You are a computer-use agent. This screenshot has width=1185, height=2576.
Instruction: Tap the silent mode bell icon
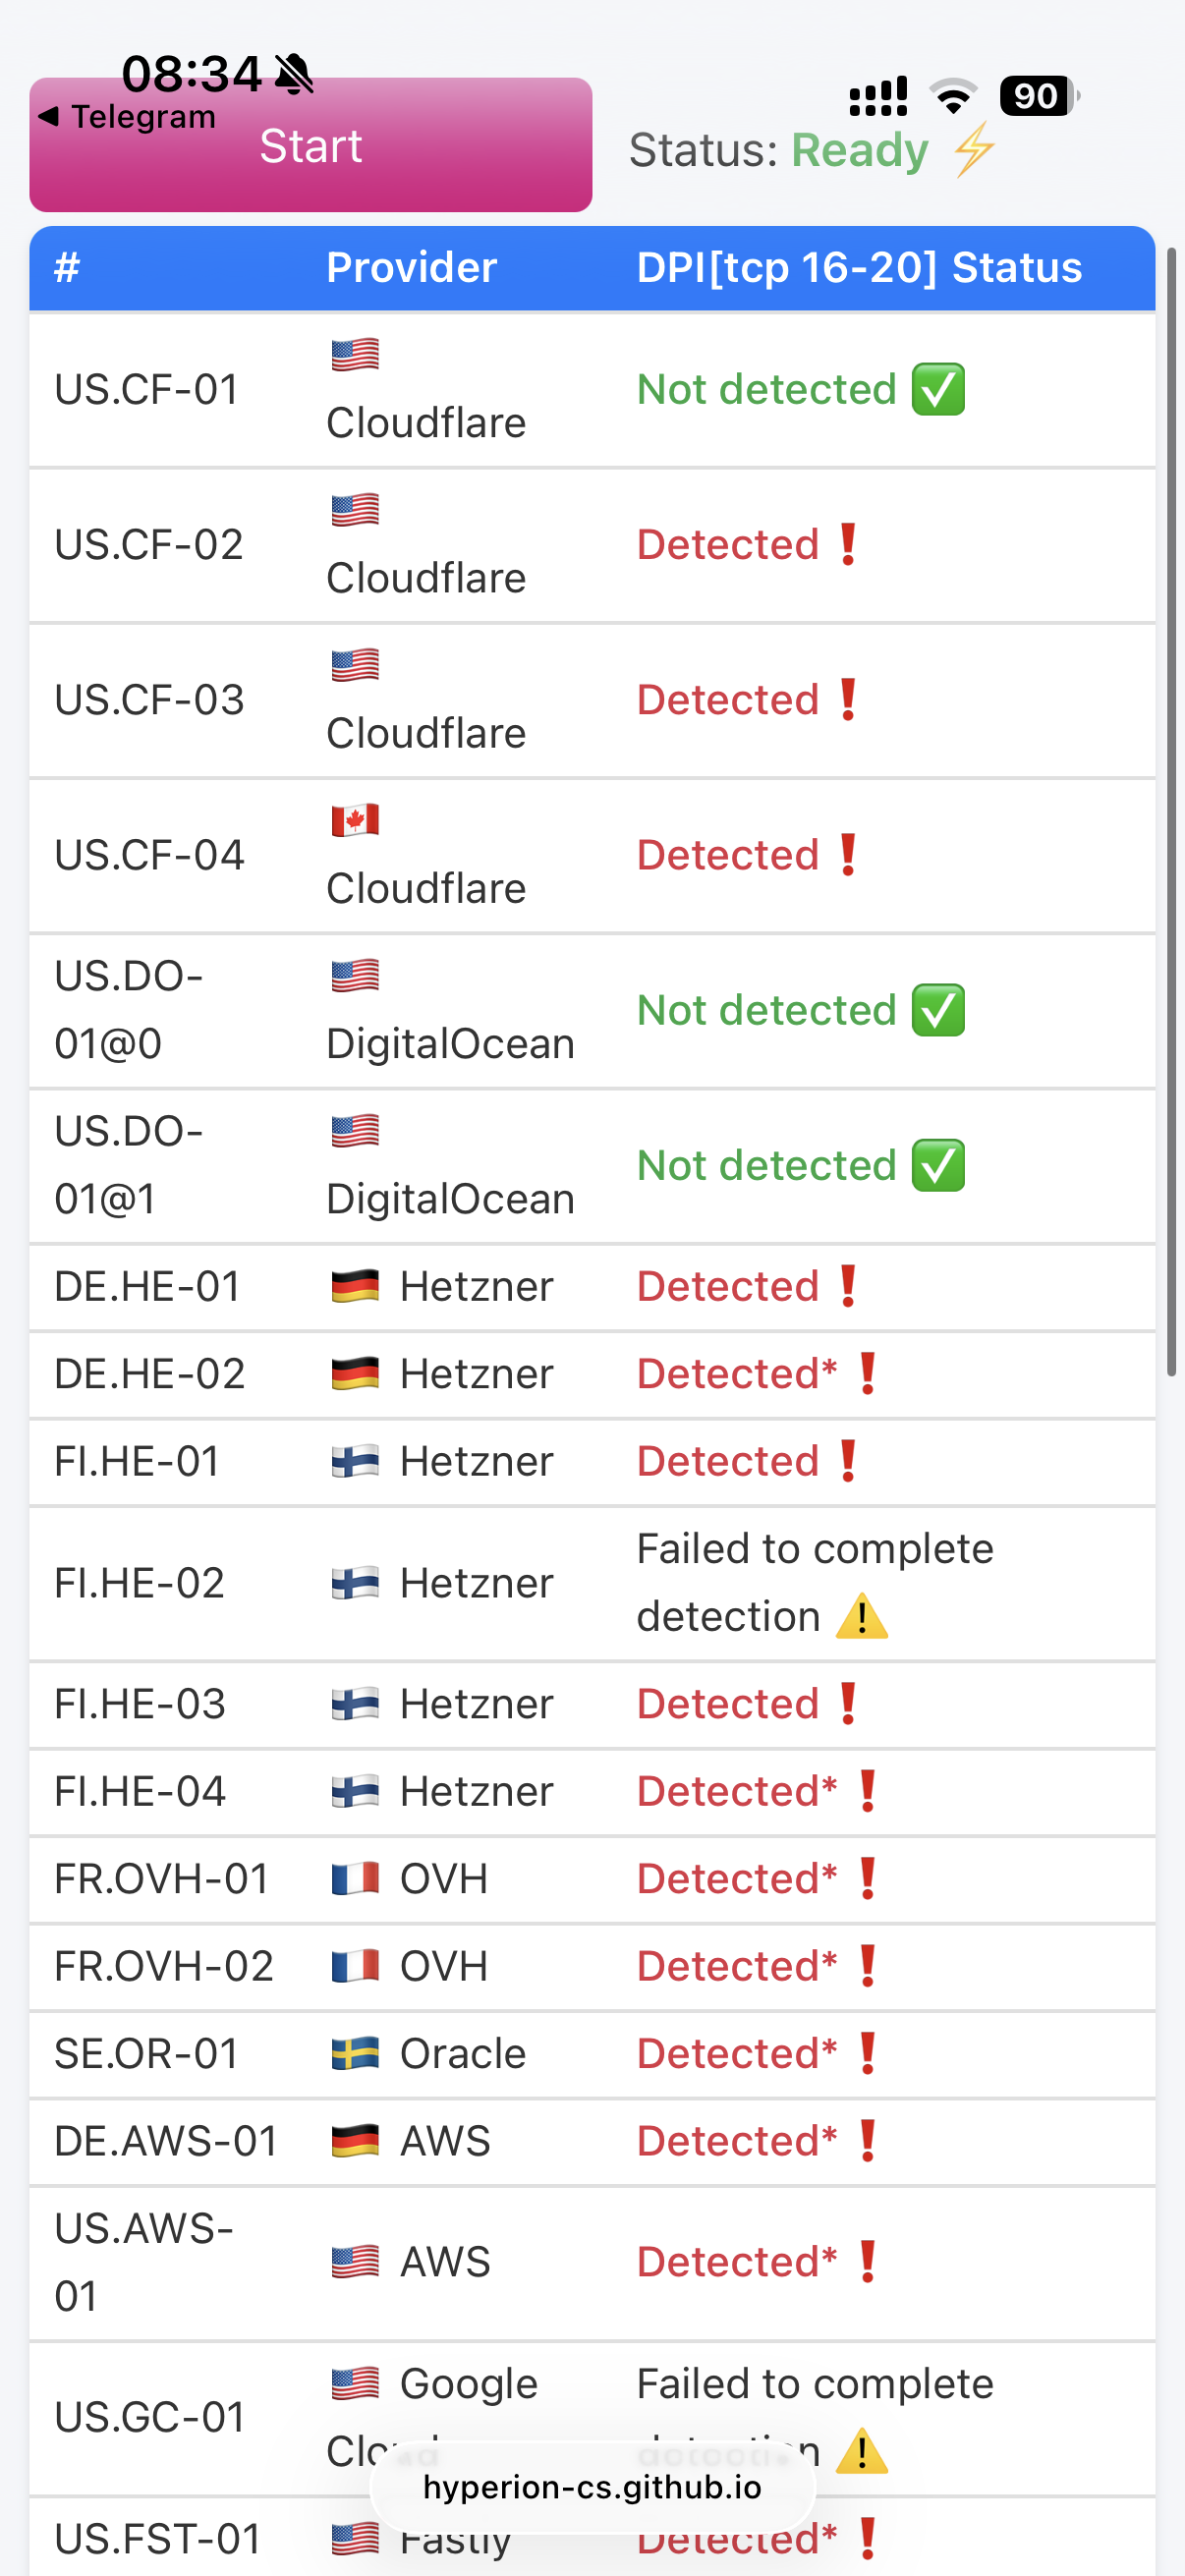pyautogui.click(x=294, y=74)
